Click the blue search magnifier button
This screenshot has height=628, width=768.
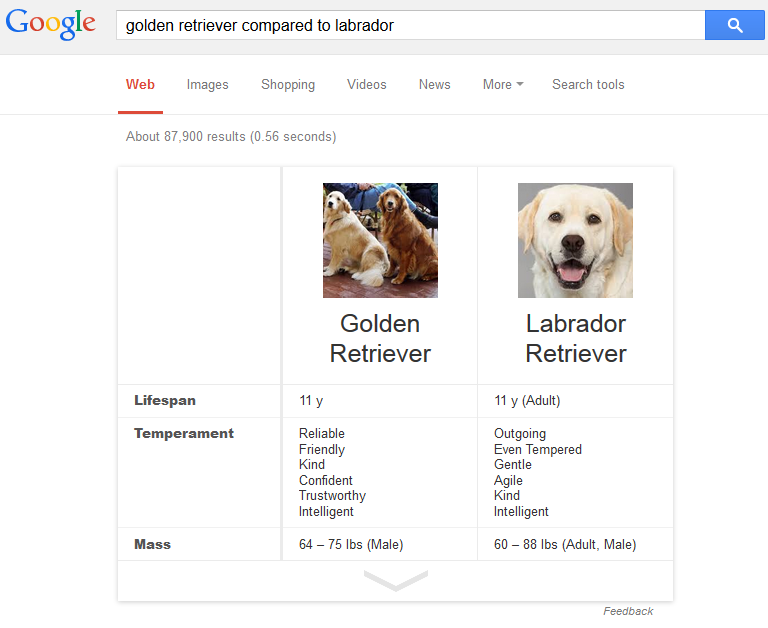point(735,25)
